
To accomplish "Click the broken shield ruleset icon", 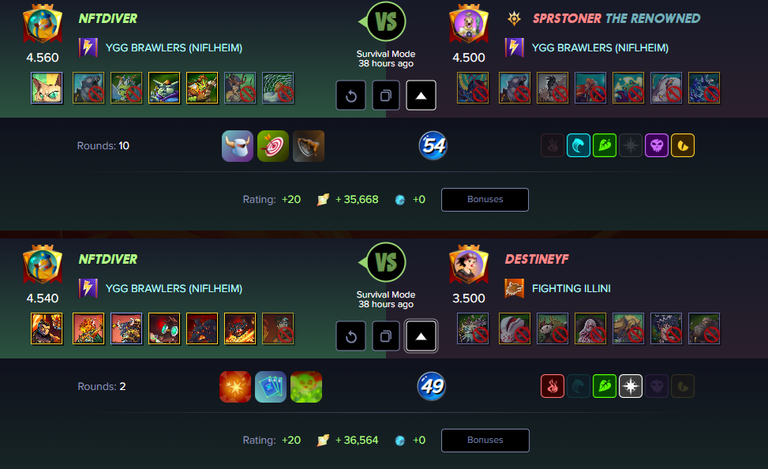I will click(x=309, y=146).
